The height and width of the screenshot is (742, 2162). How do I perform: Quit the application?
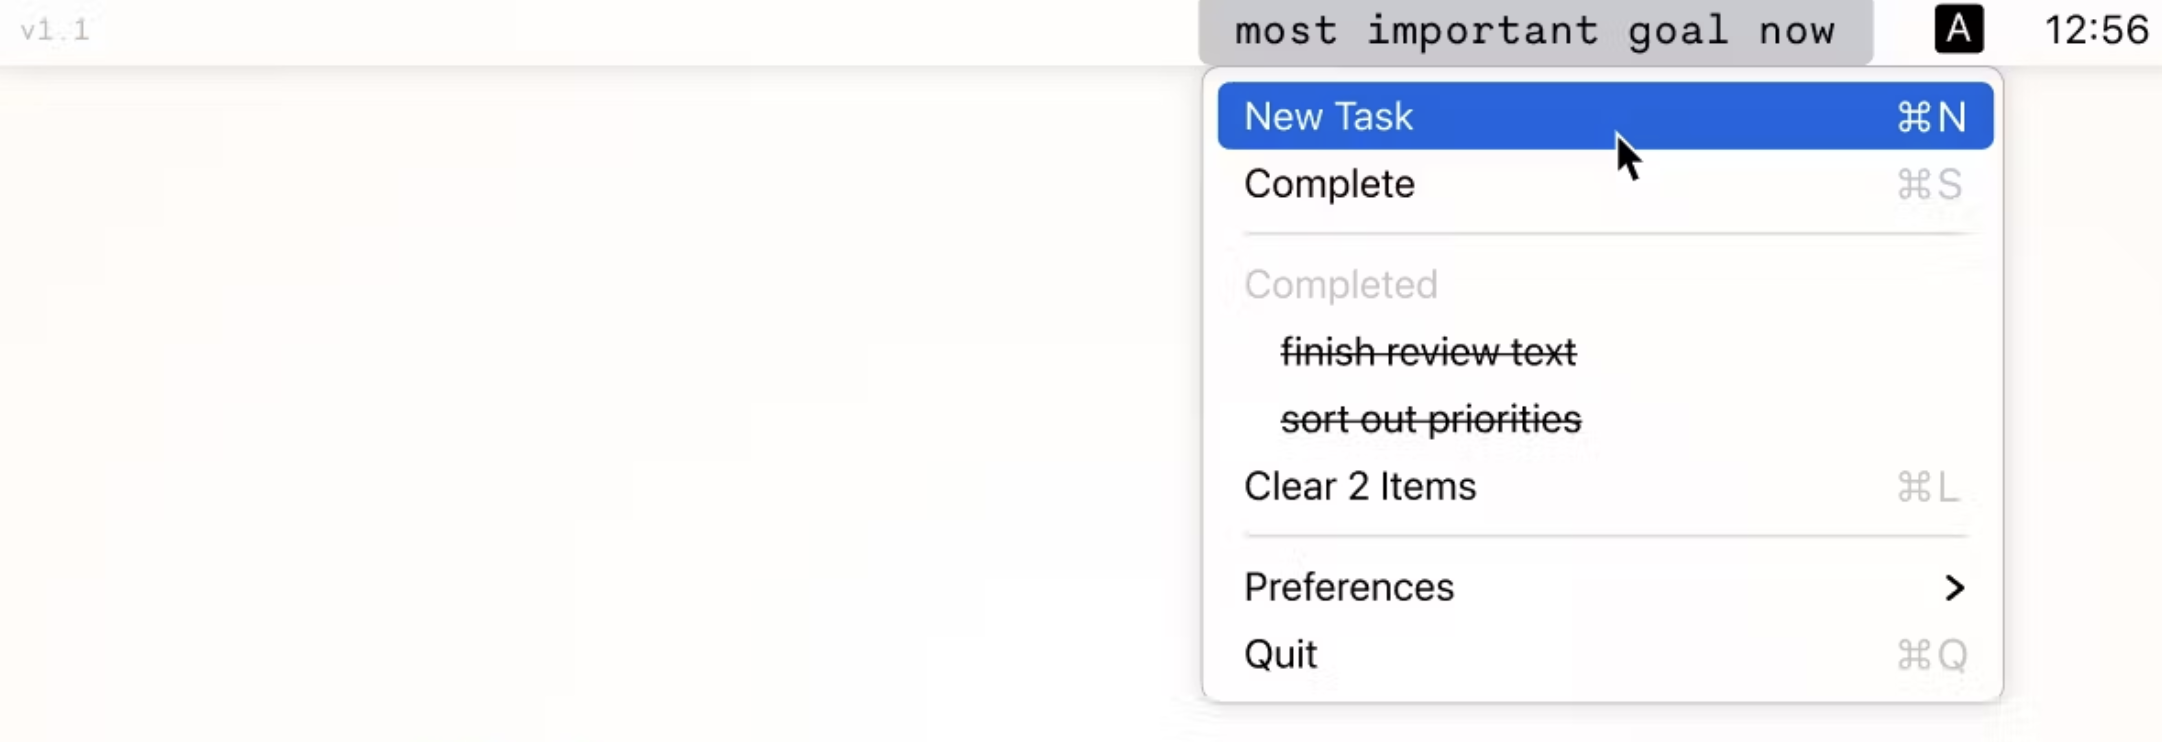1605,655
